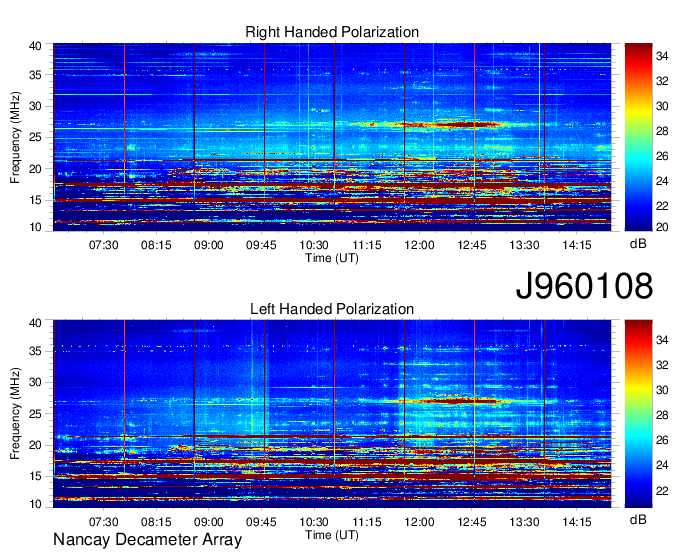This screenshot has width=680, height=552.
Task: Click 'Time (UT)' label under Right Handed plot
Action: click(x=332, y=258)
